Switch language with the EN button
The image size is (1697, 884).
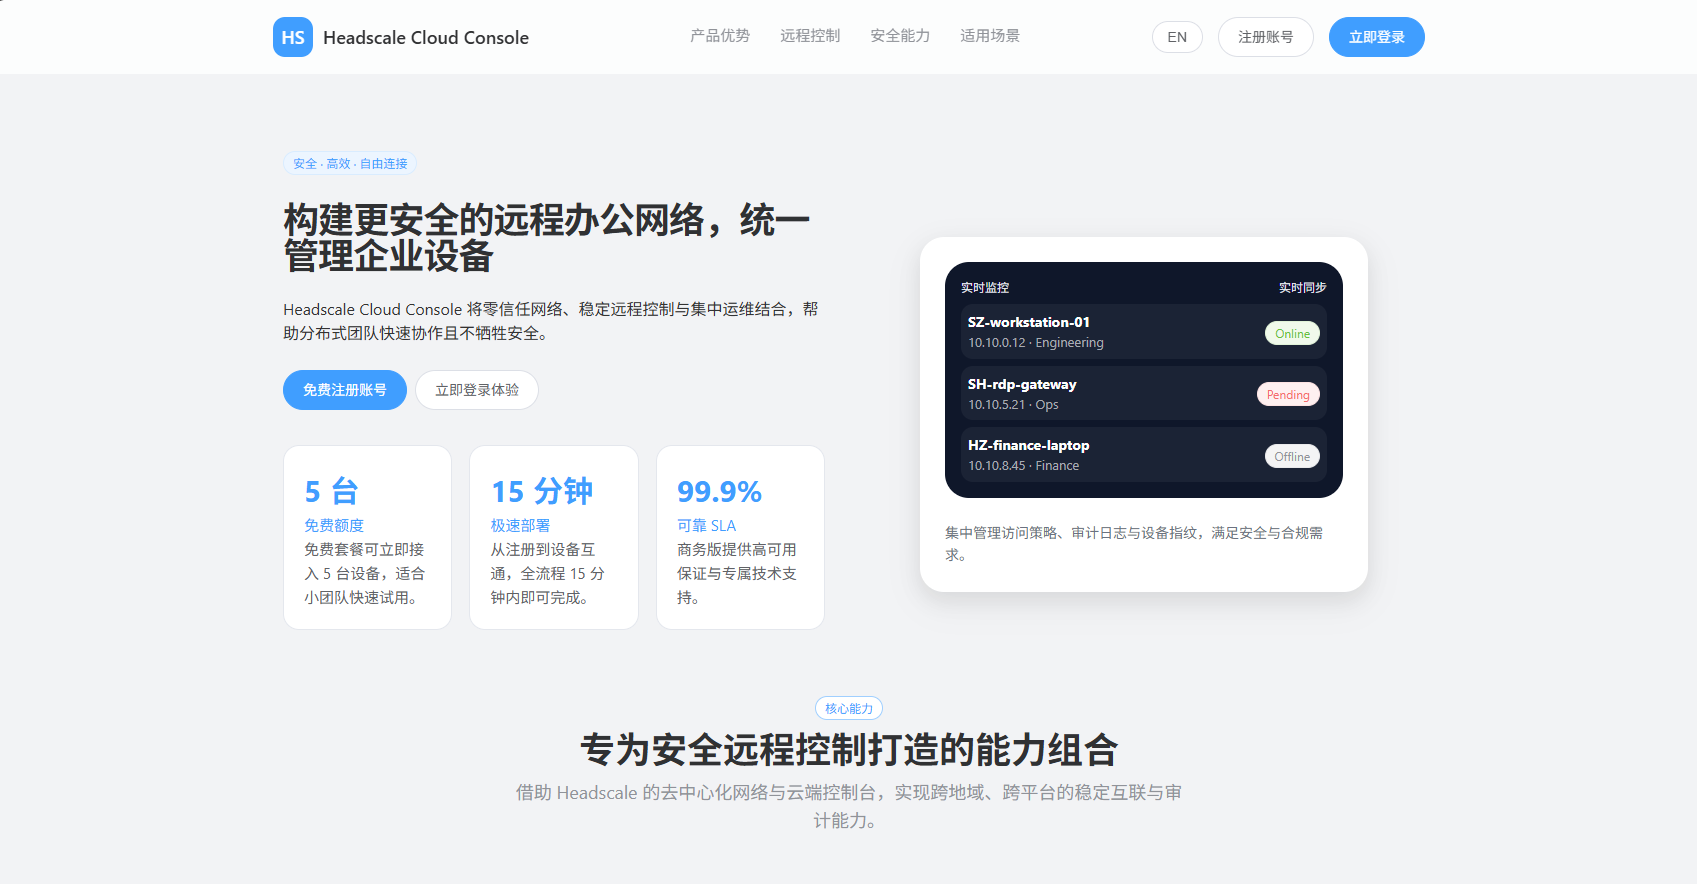(1177, 37)
